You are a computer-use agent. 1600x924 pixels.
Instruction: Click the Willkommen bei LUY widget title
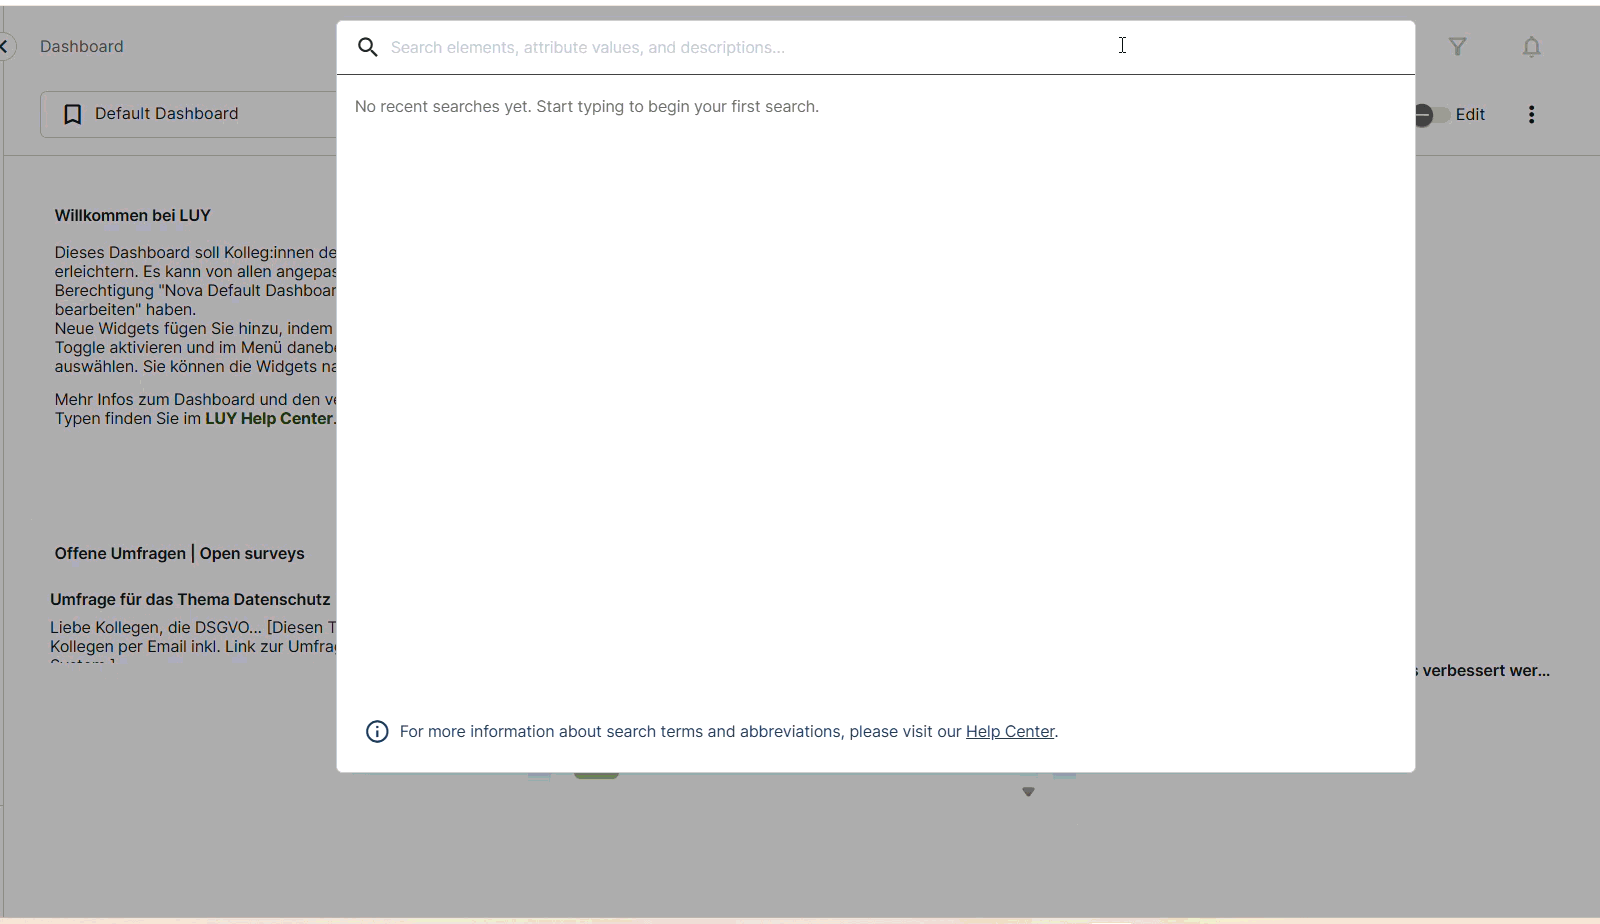[132, 215]
